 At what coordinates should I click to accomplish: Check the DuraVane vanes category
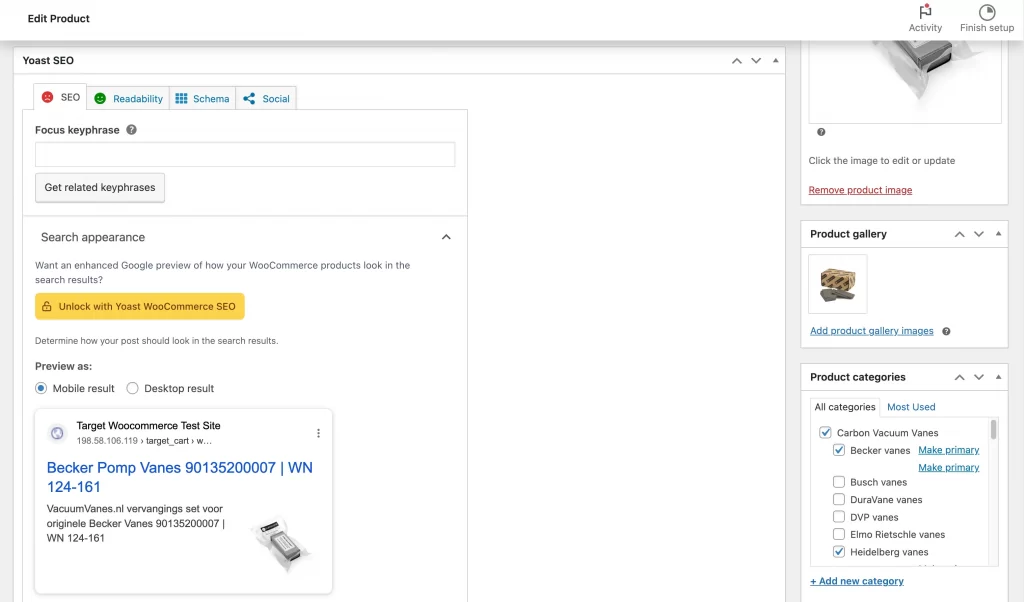[839, 499]
